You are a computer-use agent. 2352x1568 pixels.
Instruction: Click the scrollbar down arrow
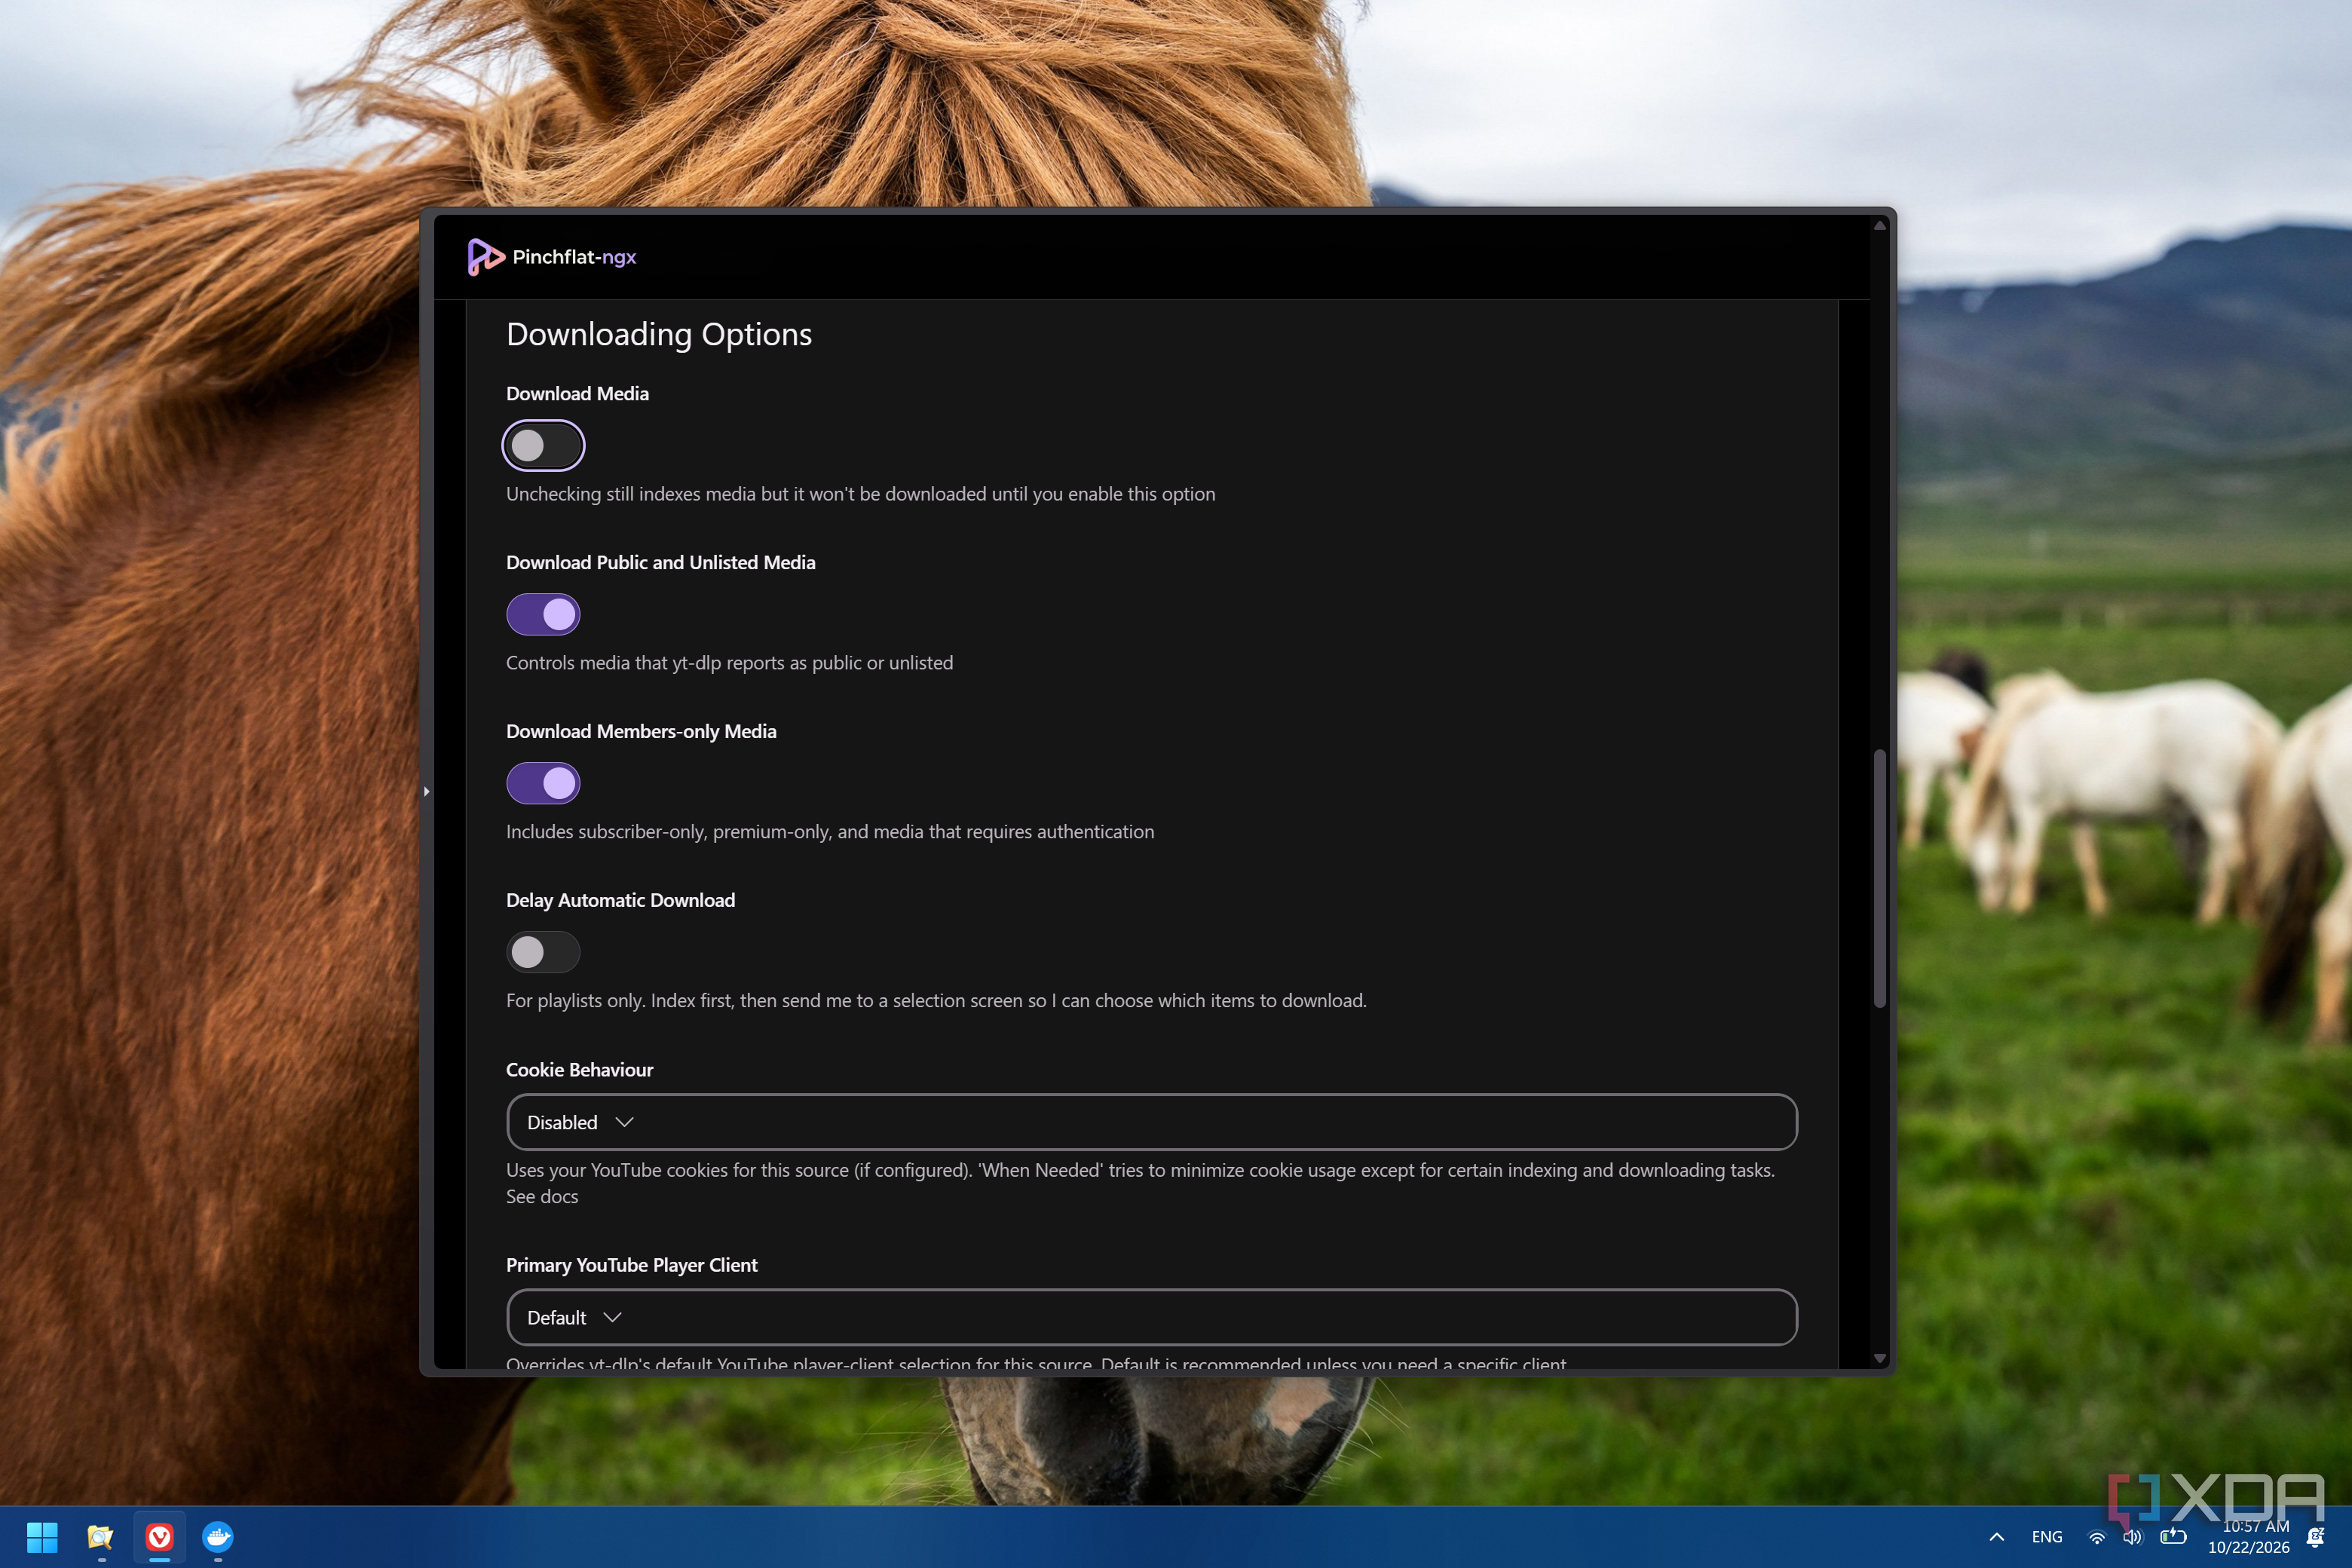click(1879, 1358)
